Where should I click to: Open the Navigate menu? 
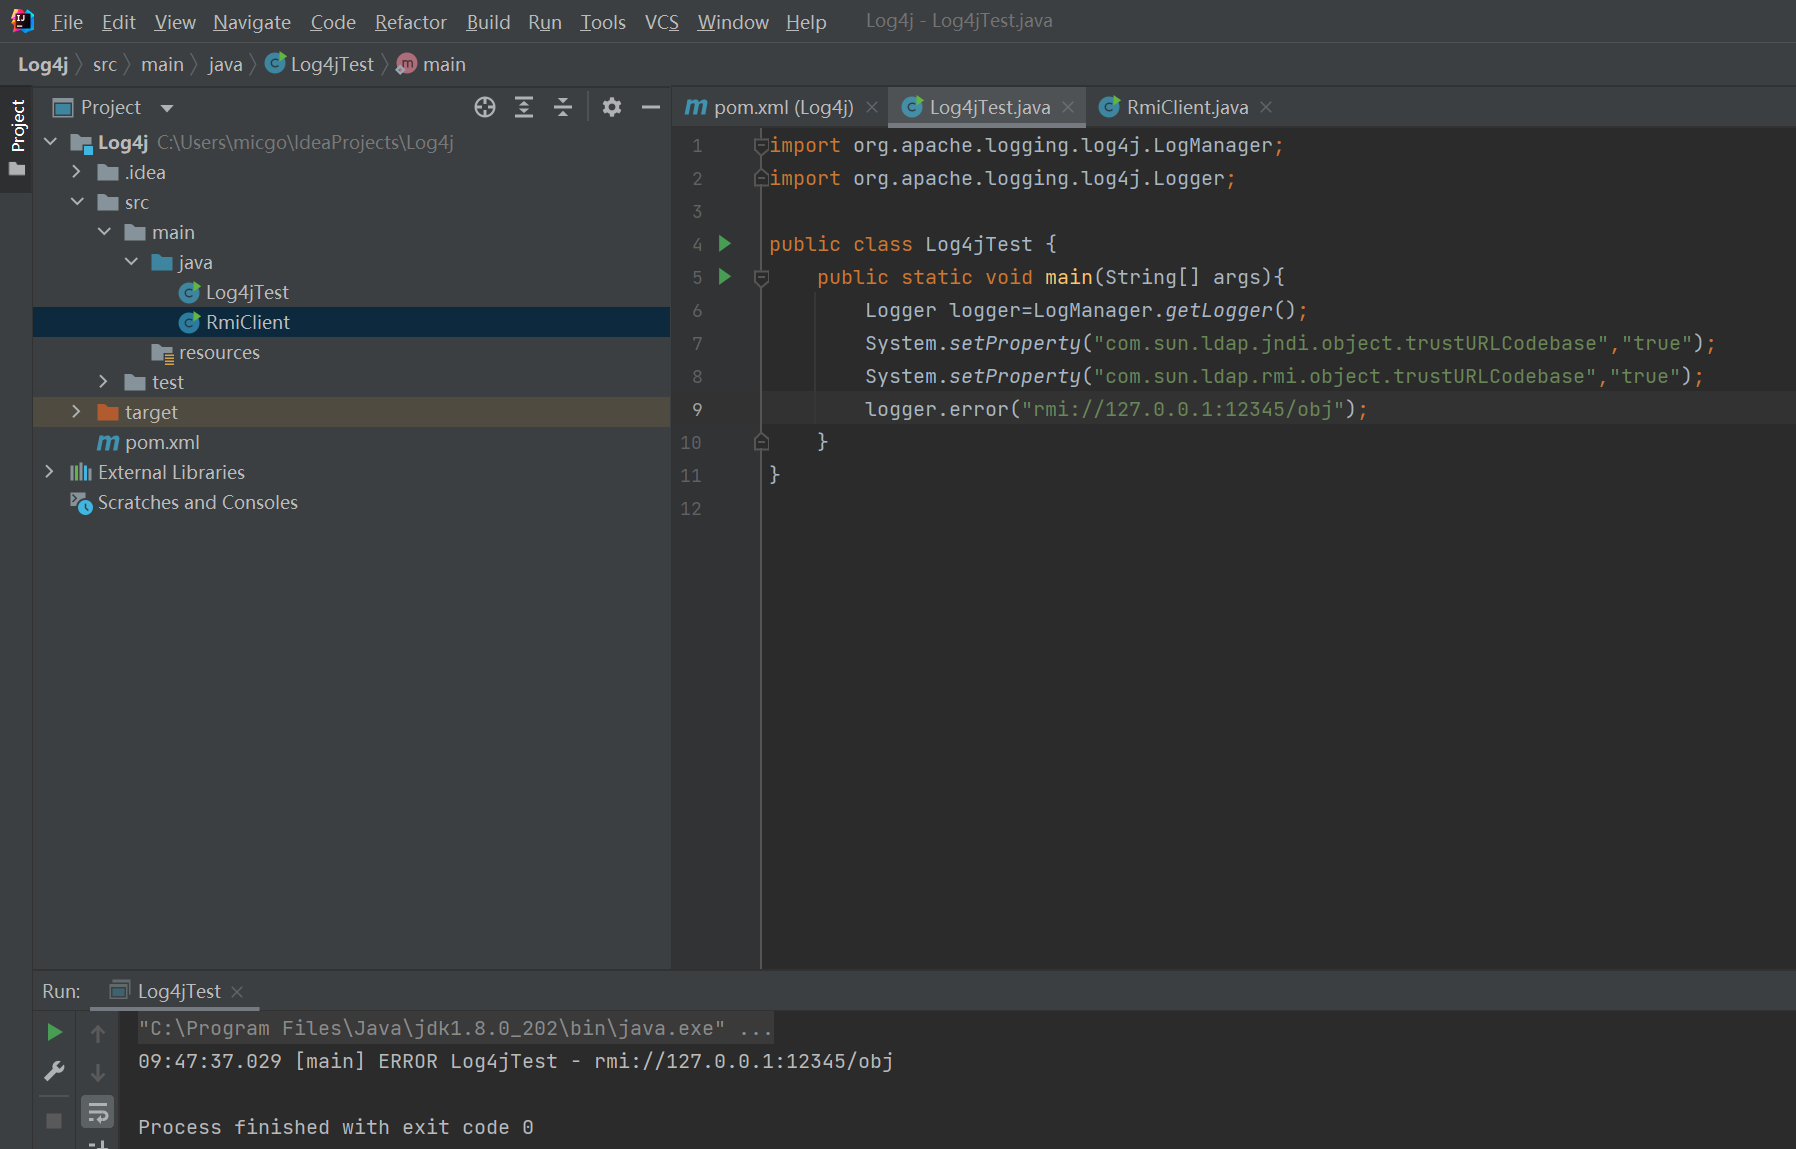(252, 22)
